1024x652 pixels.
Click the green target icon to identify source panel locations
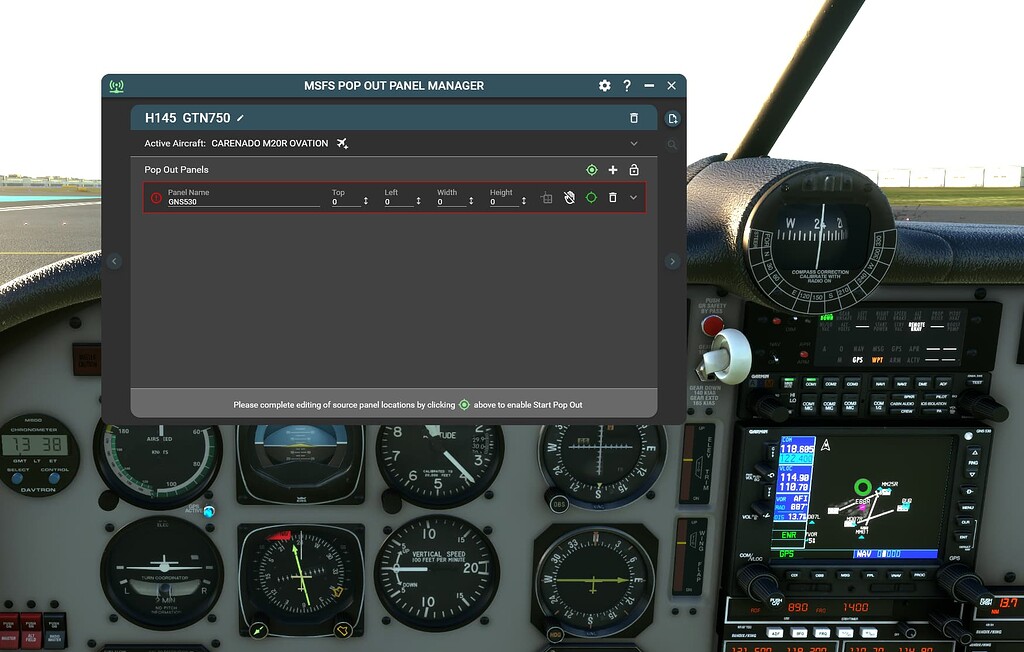(x=591, y=170)
